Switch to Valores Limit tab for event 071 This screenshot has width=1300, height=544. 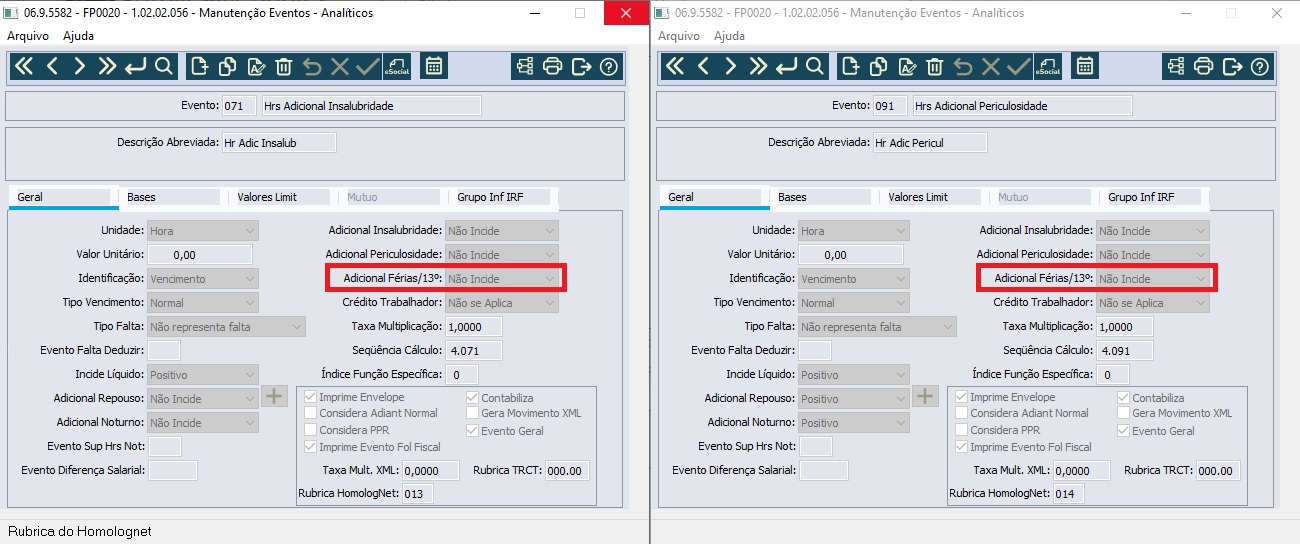[281, 197]
